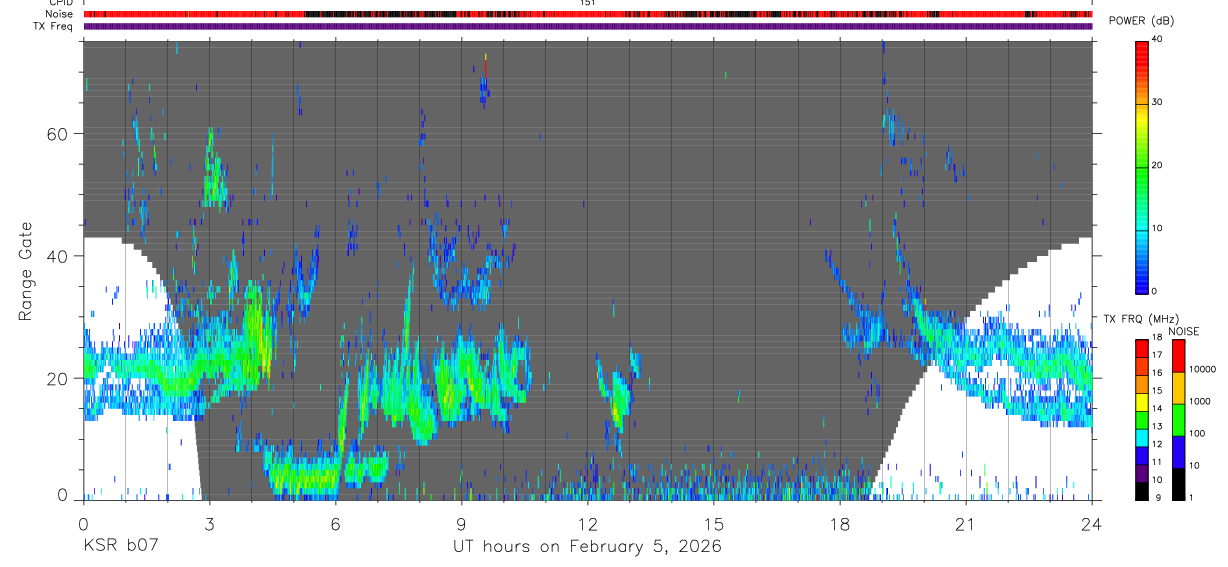The width and height of the screenshot is (1228, 567).
Task: Click the "40" tick on POWER scale
Action: (x=1157, y=40)
